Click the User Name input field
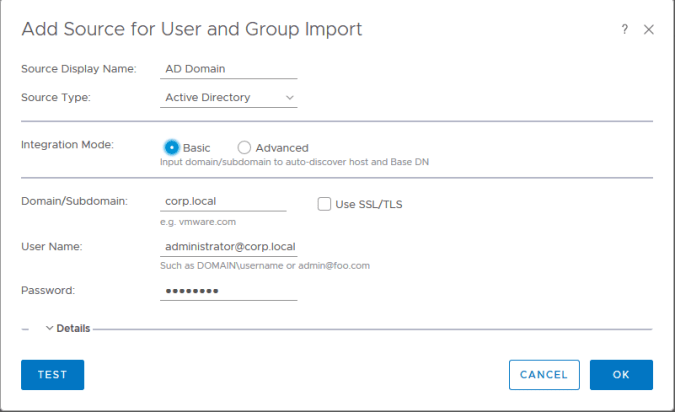Screen dimensions: 675x412 click(229, 247)
